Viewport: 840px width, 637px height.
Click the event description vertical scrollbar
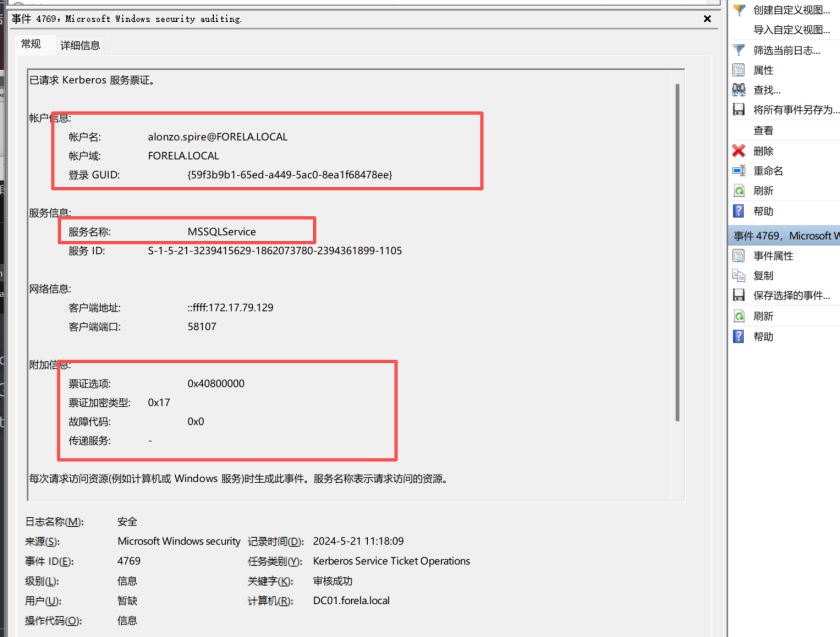(x=678, y=252)
